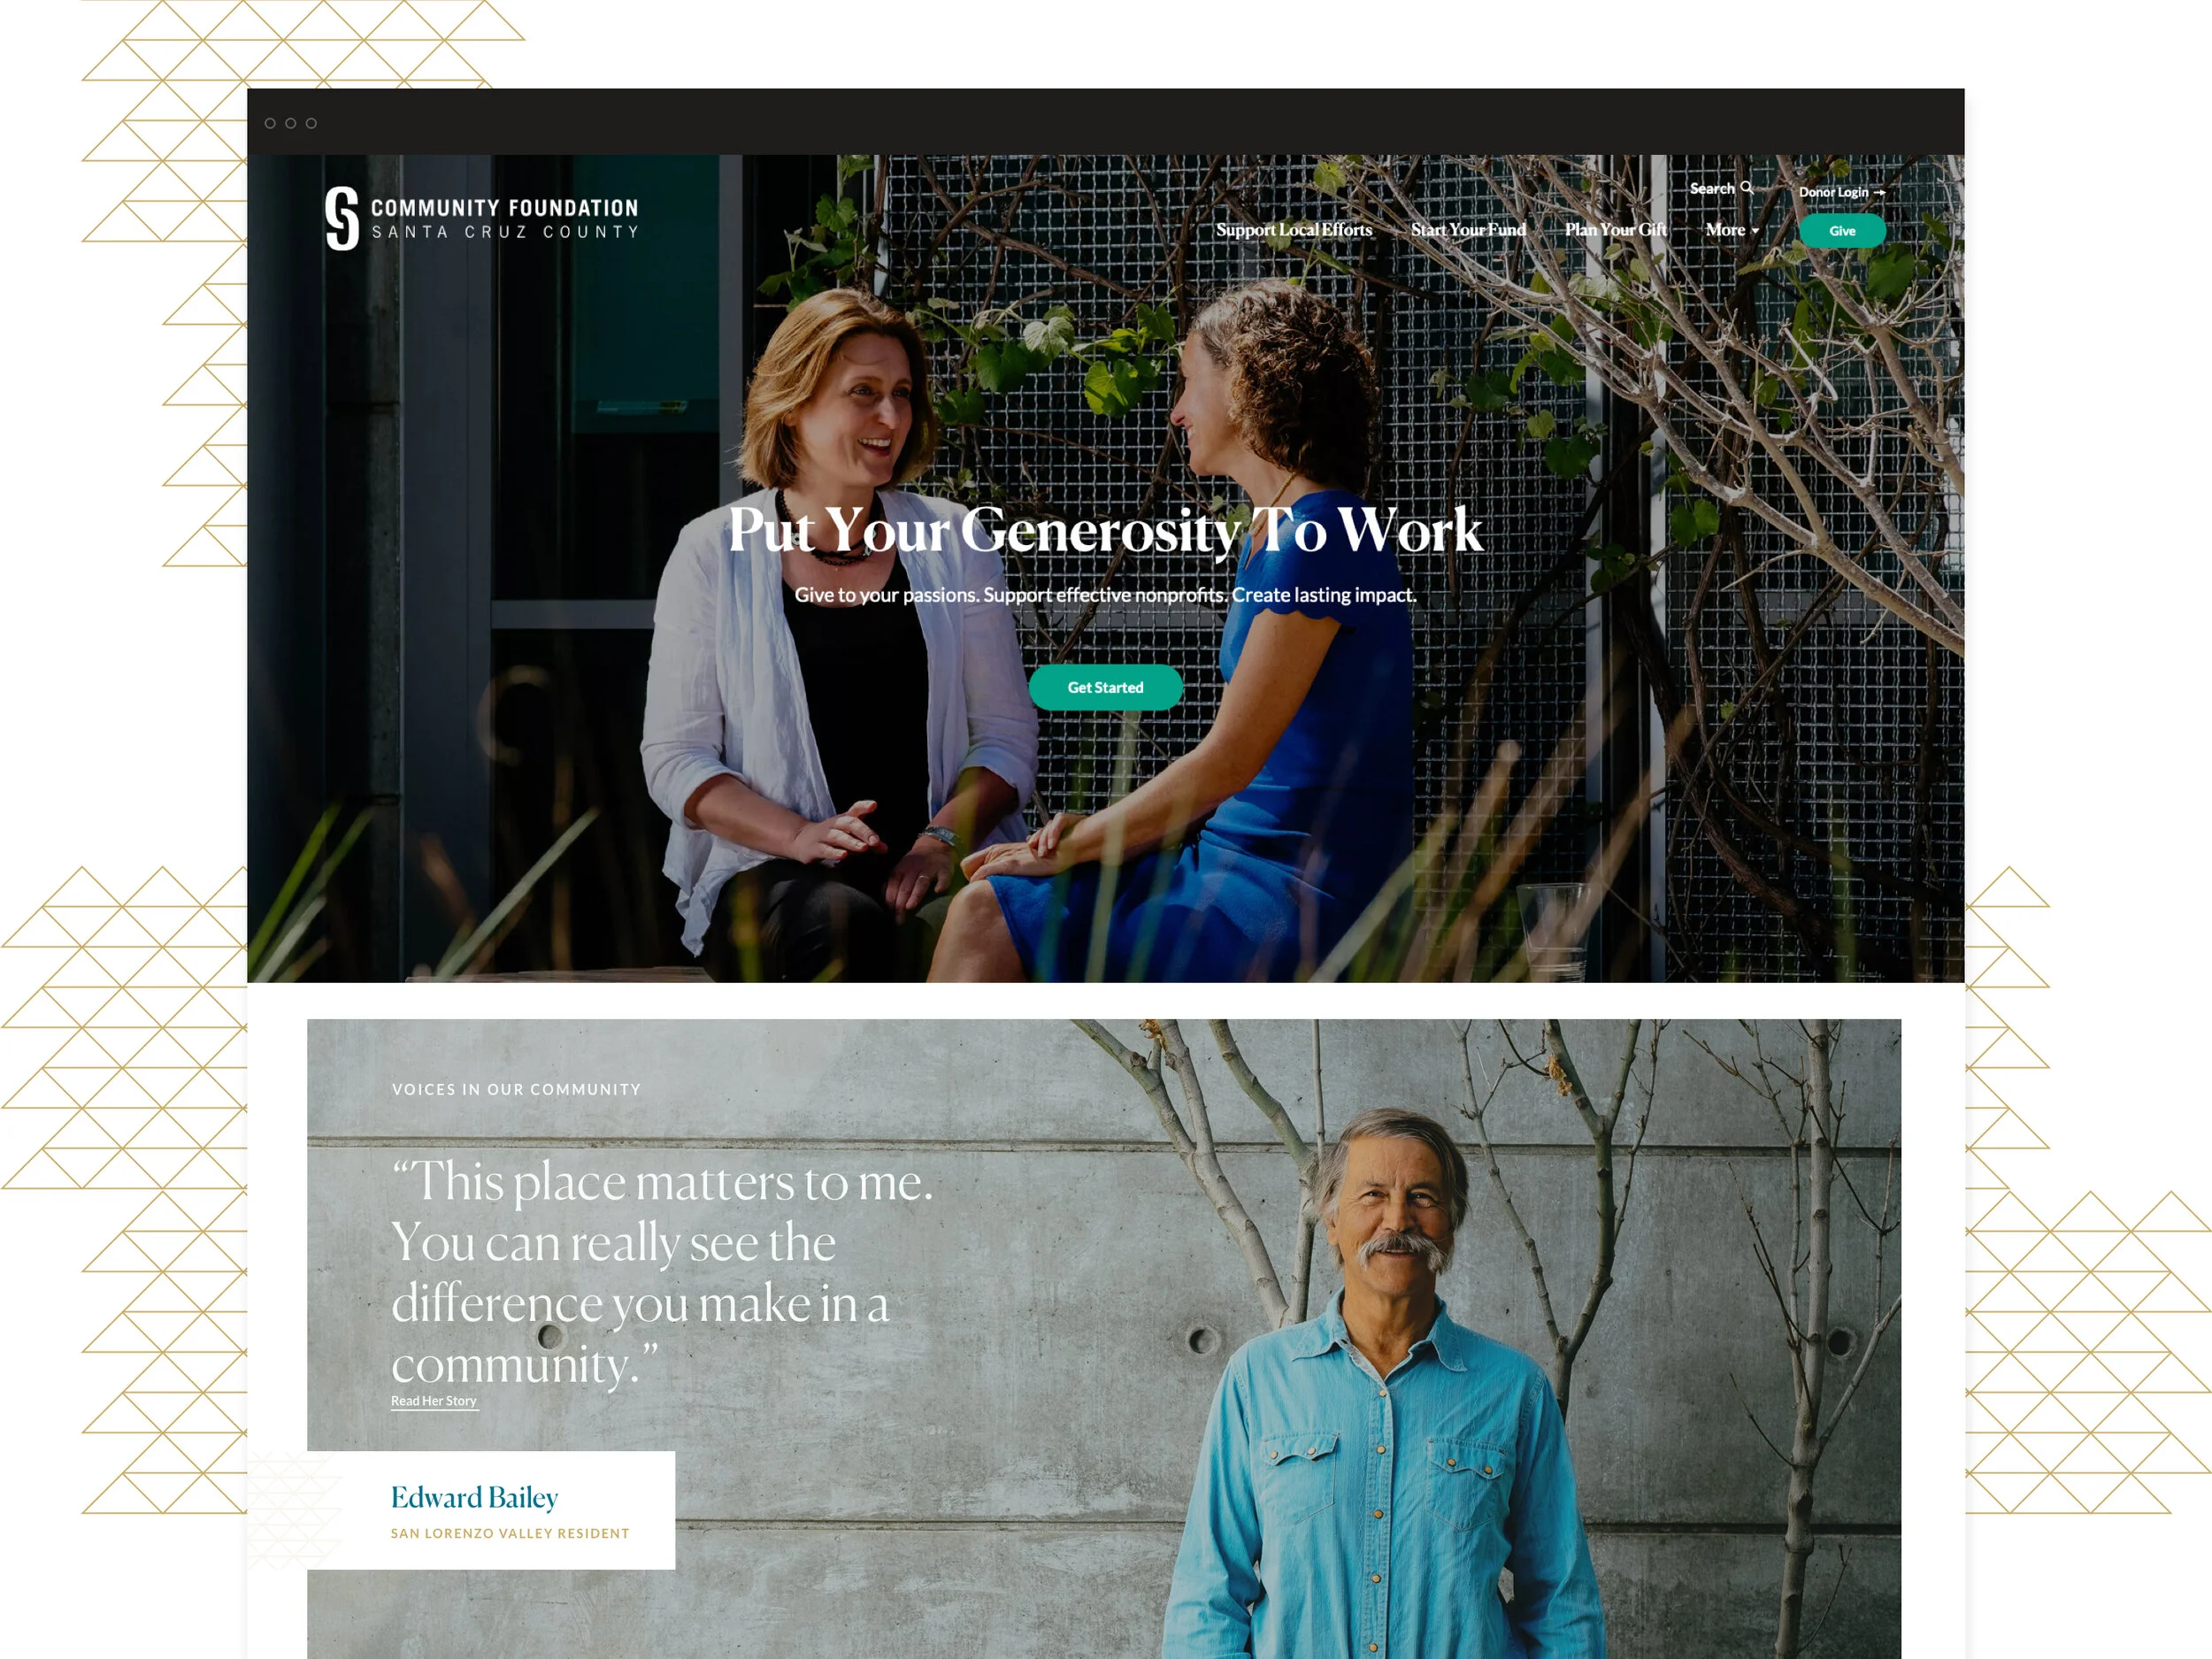This screenshot has width=2212, height=1659.
Task: Click the Donor Login arrow icon
Action: tap(1879, 192)
